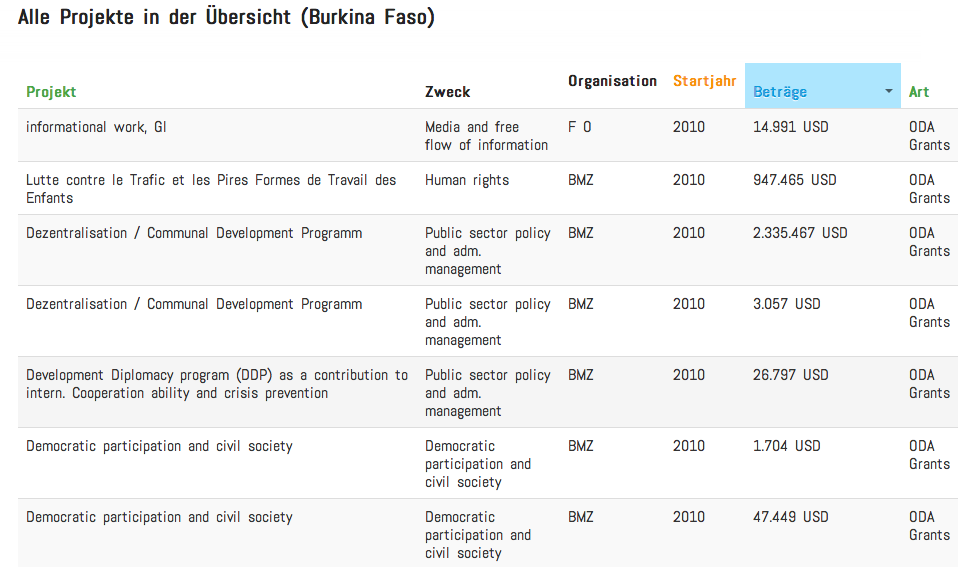
Task: Click the Organisation column header
Action: (x=612, y=81)
